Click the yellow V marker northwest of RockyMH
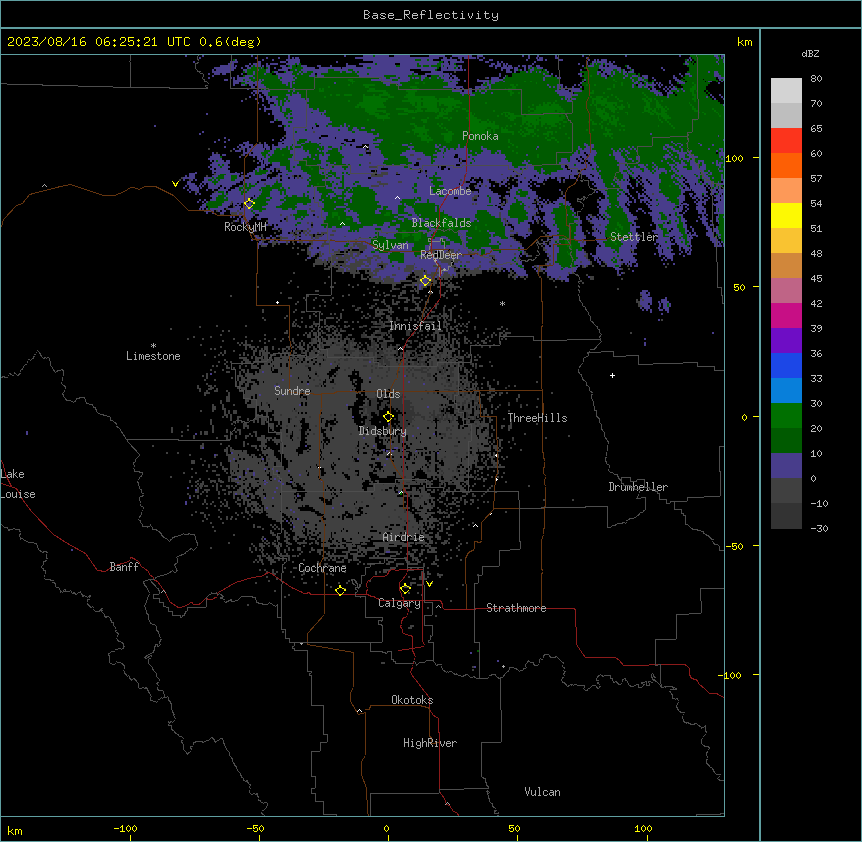 click(x=175, y=184)
